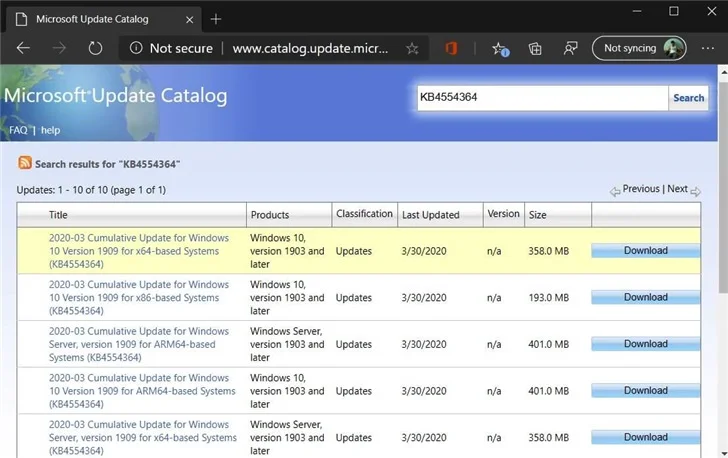The image size is (728, 458).
Task: Close the Microsoft Update Catalog tab
Action: (188, 19)
